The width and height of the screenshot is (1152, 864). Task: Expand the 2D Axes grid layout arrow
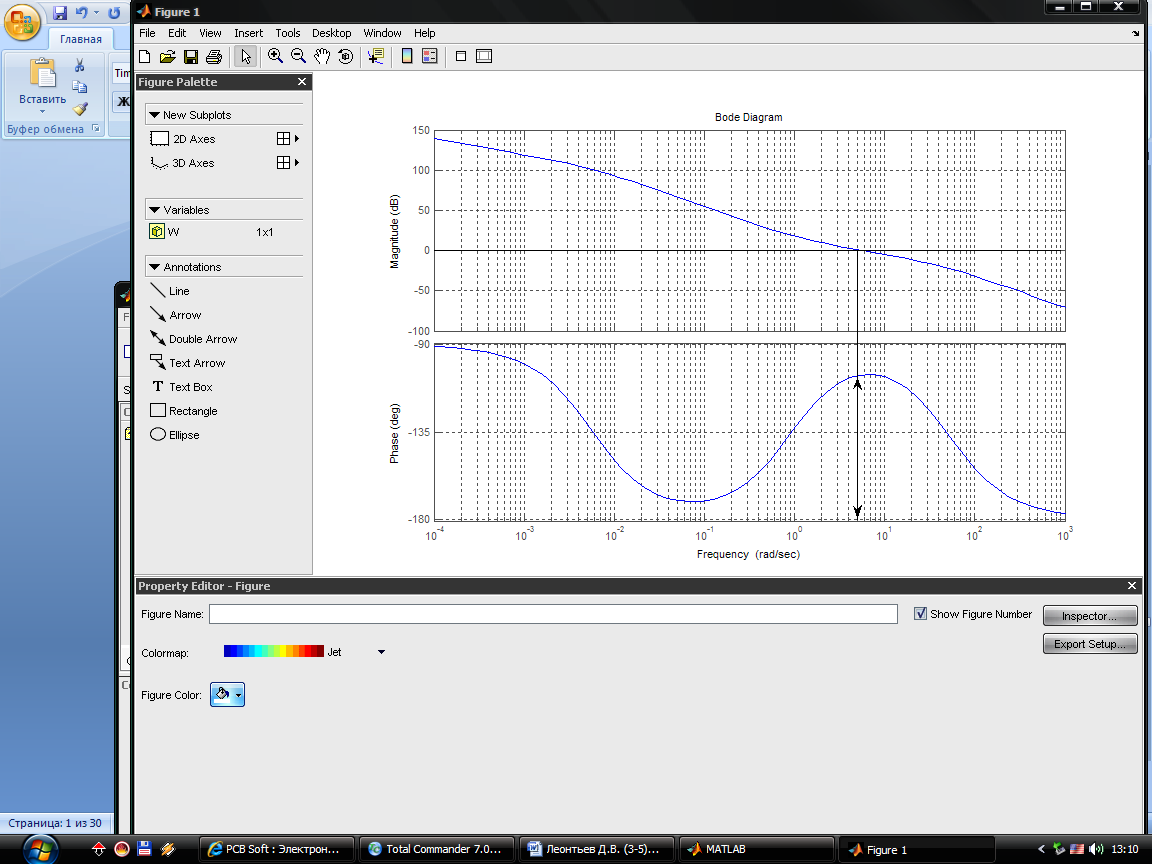(x=297, y=139)
